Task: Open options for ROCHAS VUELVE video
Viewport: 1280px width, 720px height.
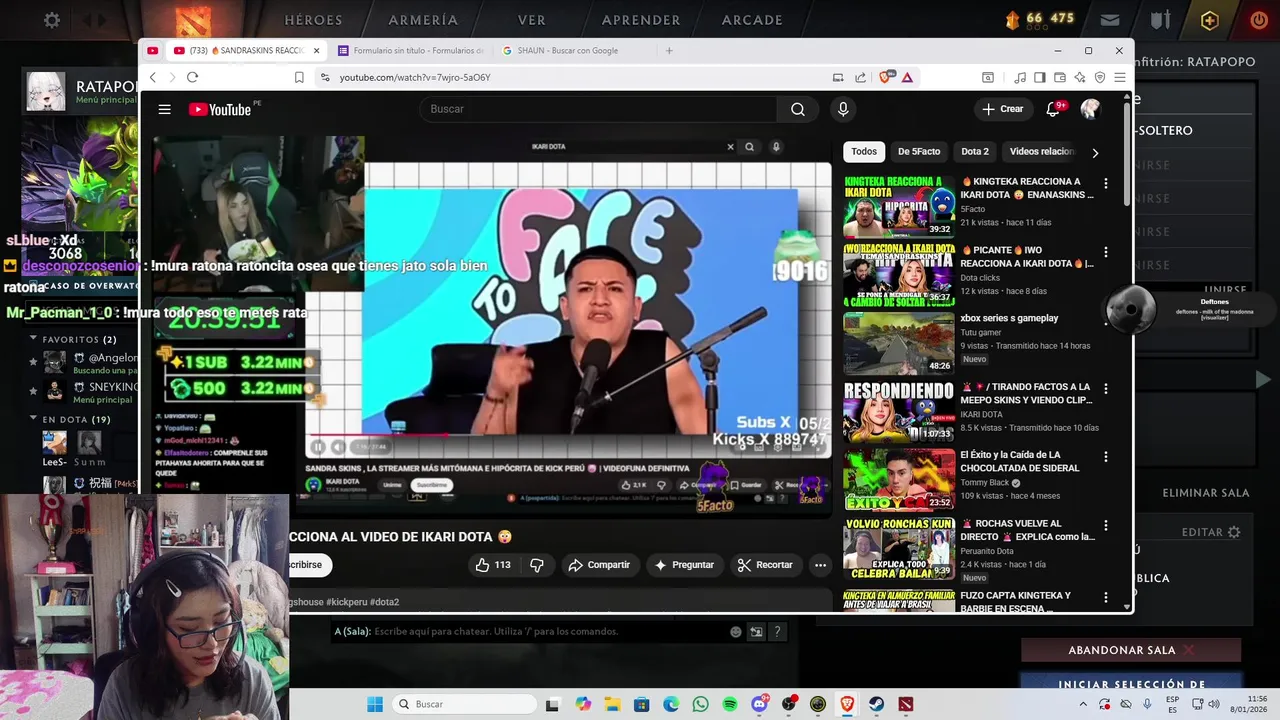Action: pyautogui.click(x=1105, y=525)
